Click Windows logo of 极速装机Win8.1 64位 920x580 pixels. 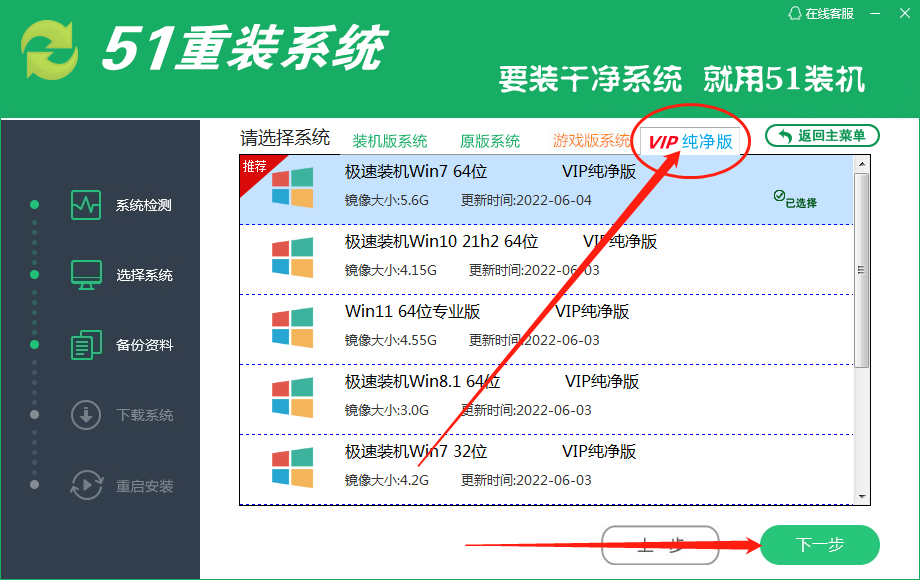click(292, 397)
